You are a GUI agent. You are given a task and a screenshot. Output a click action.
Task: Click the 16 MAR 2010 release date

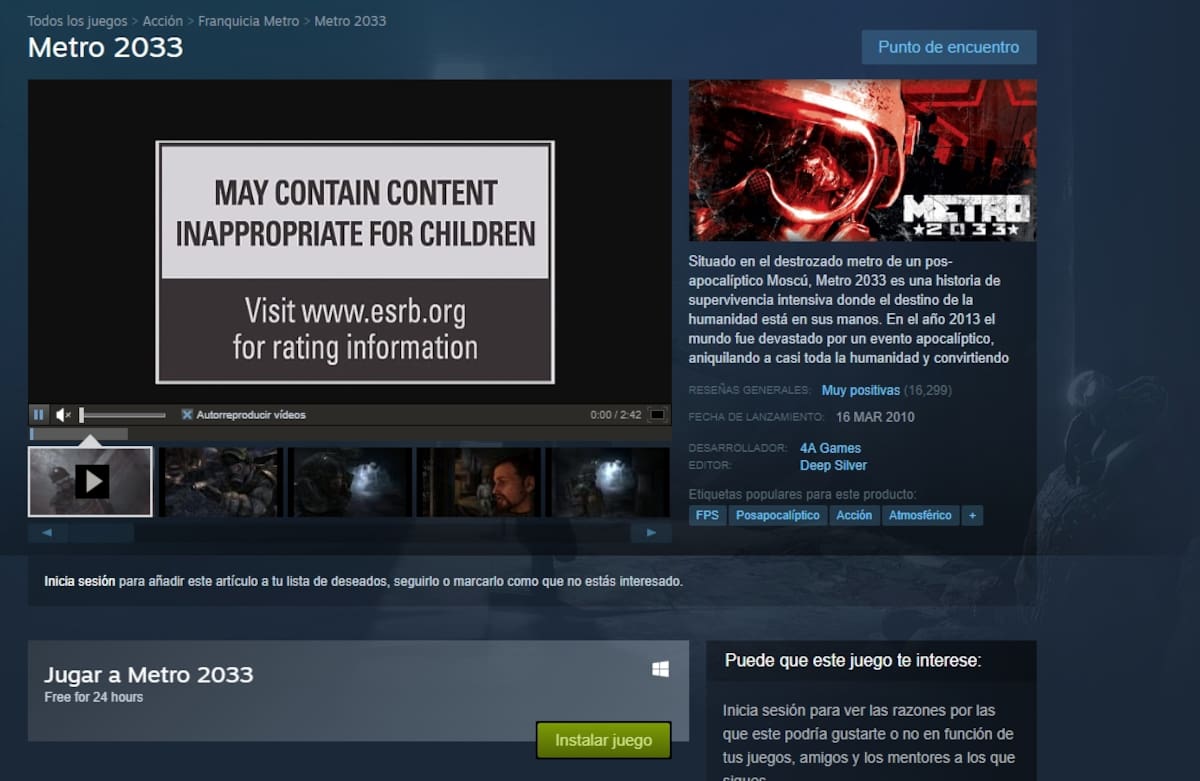click(875, 417)
